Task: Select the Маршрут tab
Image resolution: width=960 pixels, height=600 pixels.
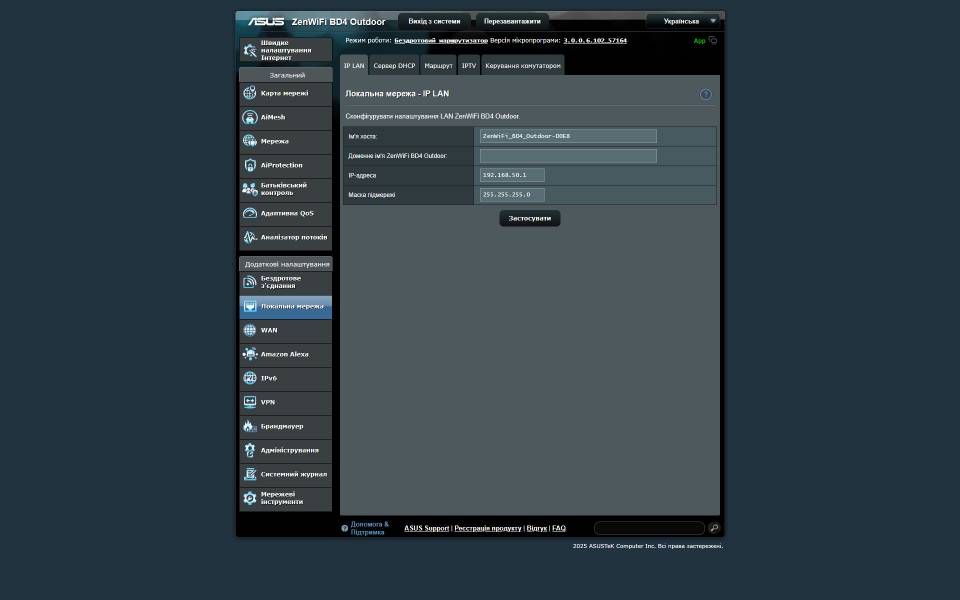Action: 438,66
